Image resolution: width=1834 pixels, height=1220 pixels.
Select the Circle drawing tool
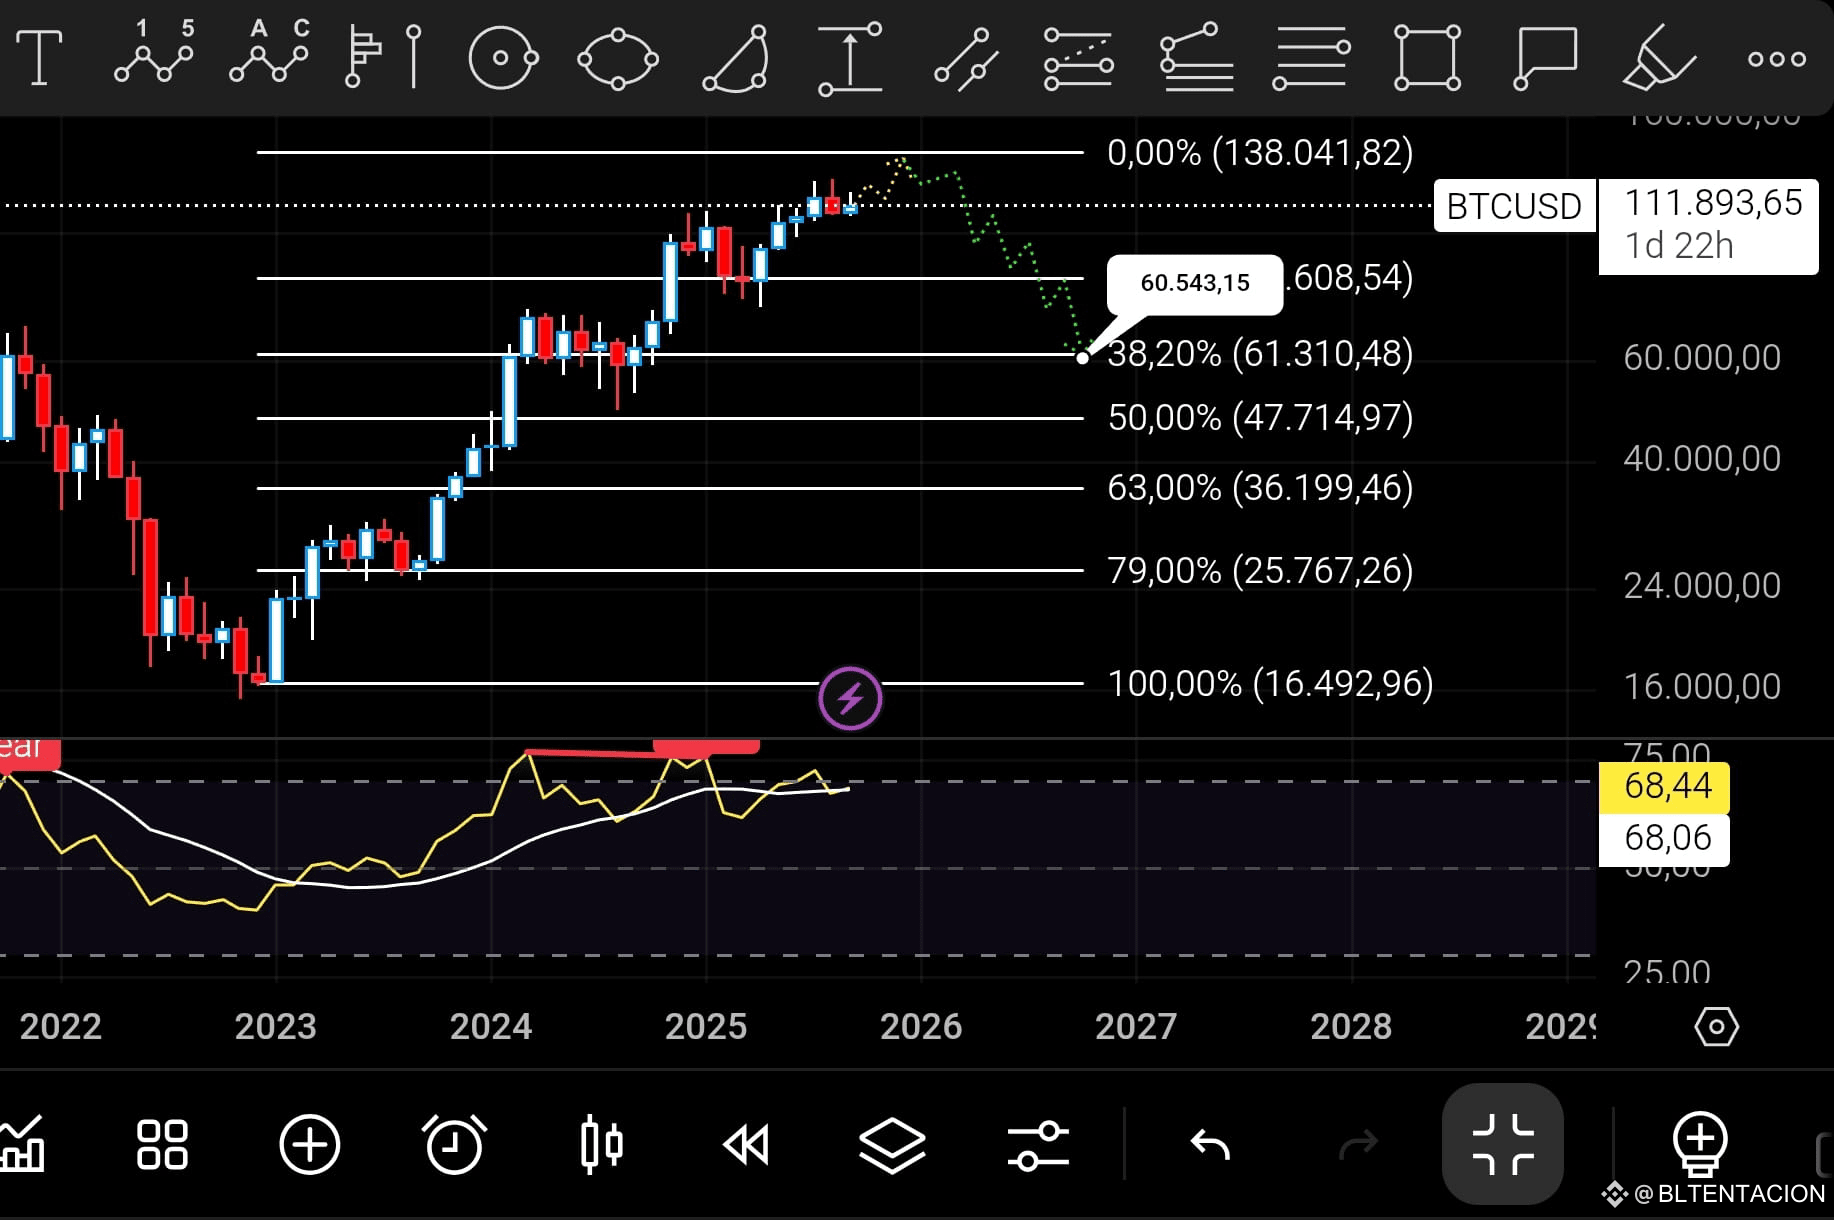503,58
